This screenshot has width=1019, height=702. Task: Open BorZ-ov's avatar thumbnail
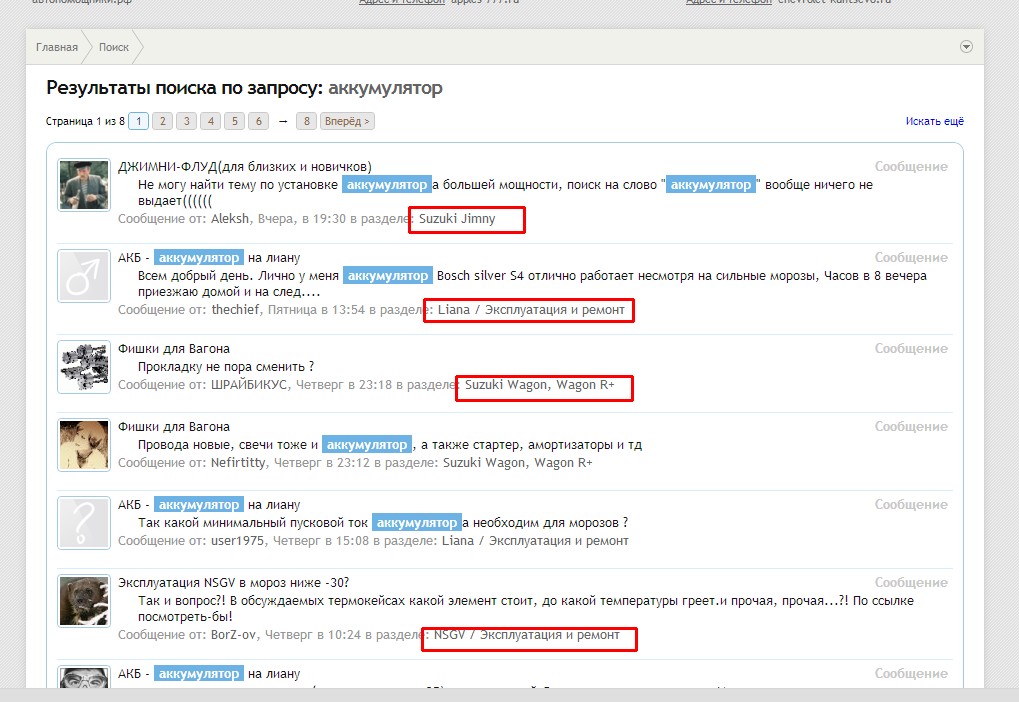(84, 601)
